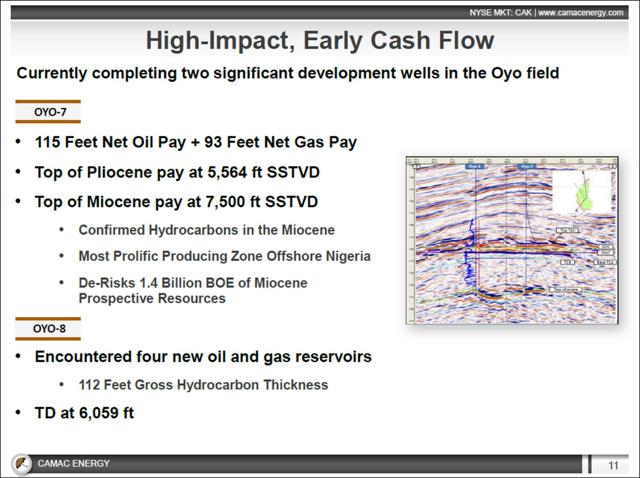640x478 pixels.
Task: Select the OYO-7 label box
Action: click(48, 111)
